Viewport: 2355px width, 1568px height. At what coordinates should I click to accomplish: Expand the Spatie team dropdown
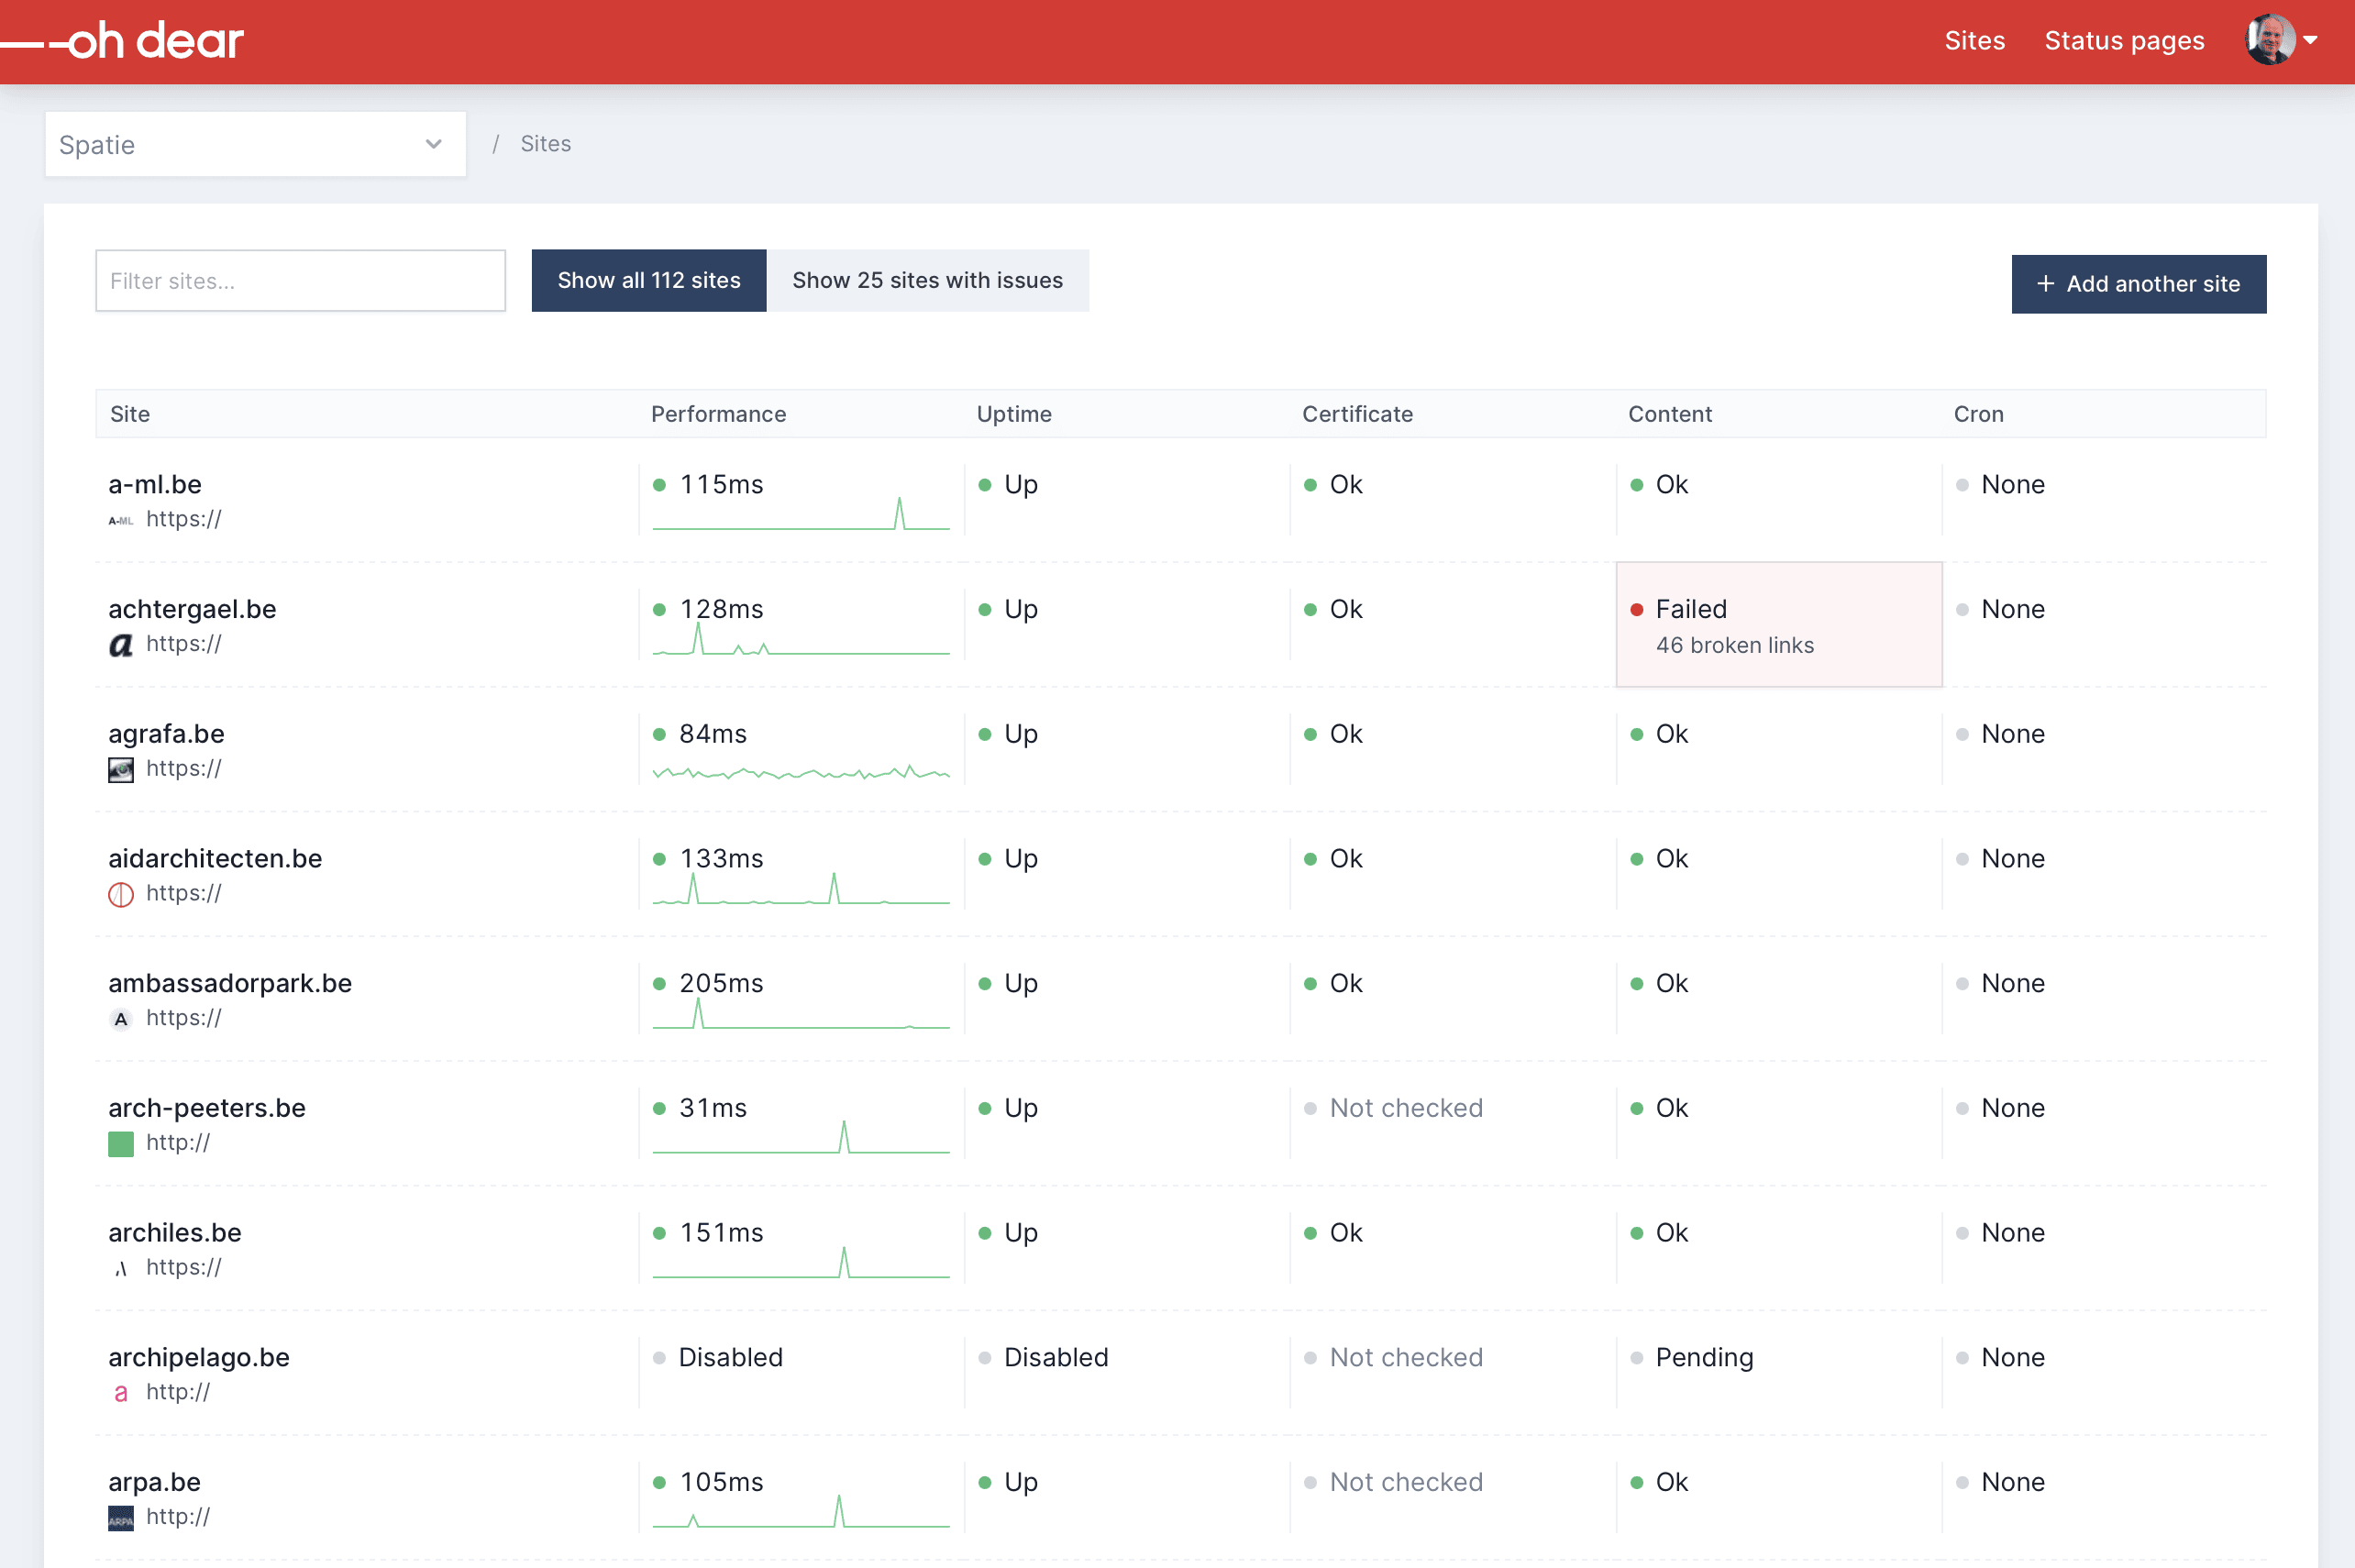coord(256,144)
